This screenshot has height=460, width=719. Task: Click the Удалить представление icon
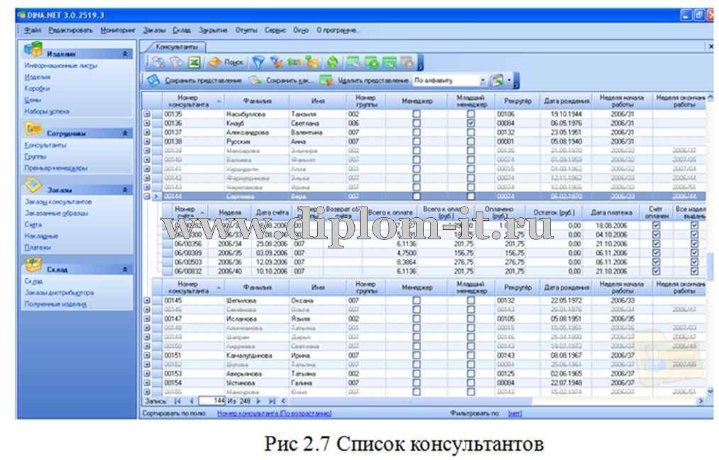point(326,80)
